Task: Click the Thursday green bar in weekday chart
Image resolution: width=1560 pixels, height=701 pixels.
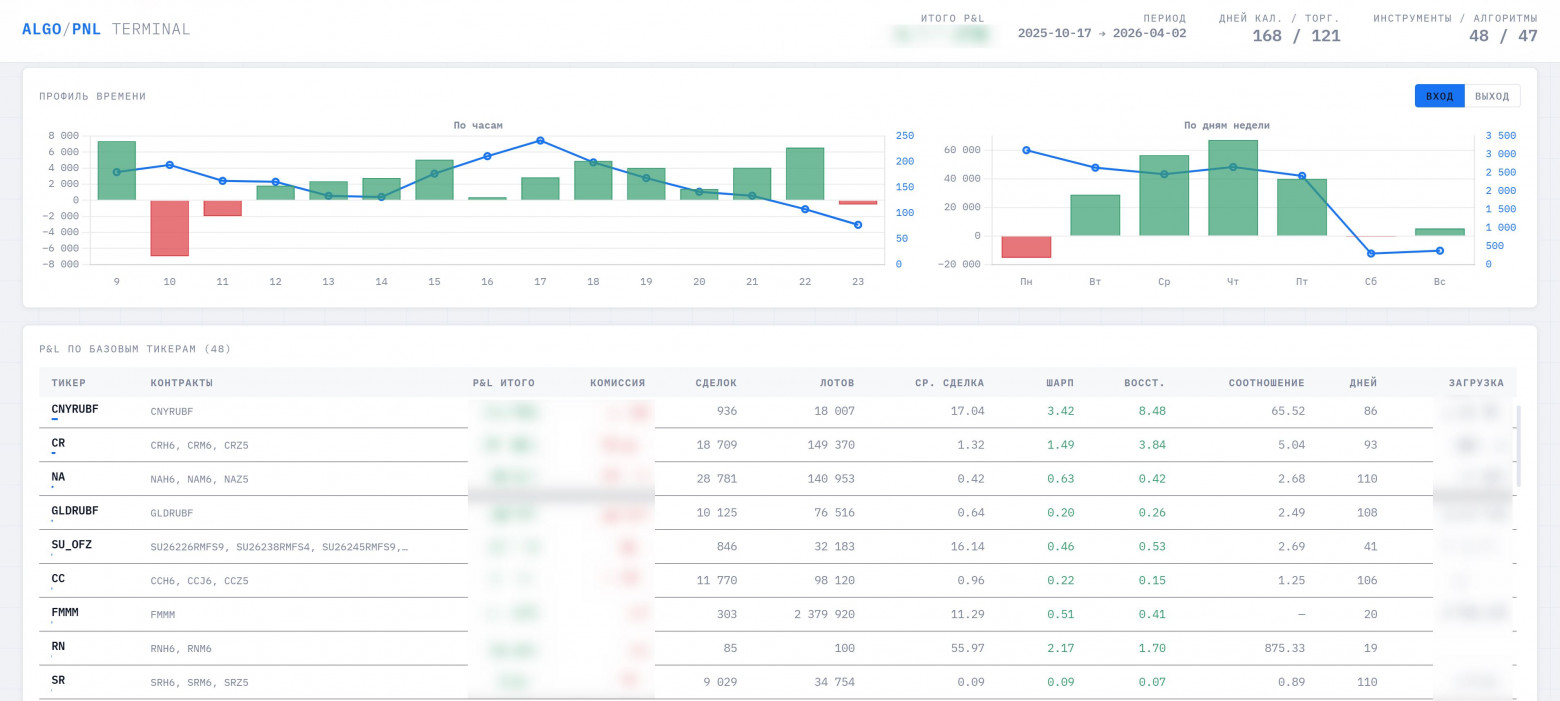Action: point(1233,188)
